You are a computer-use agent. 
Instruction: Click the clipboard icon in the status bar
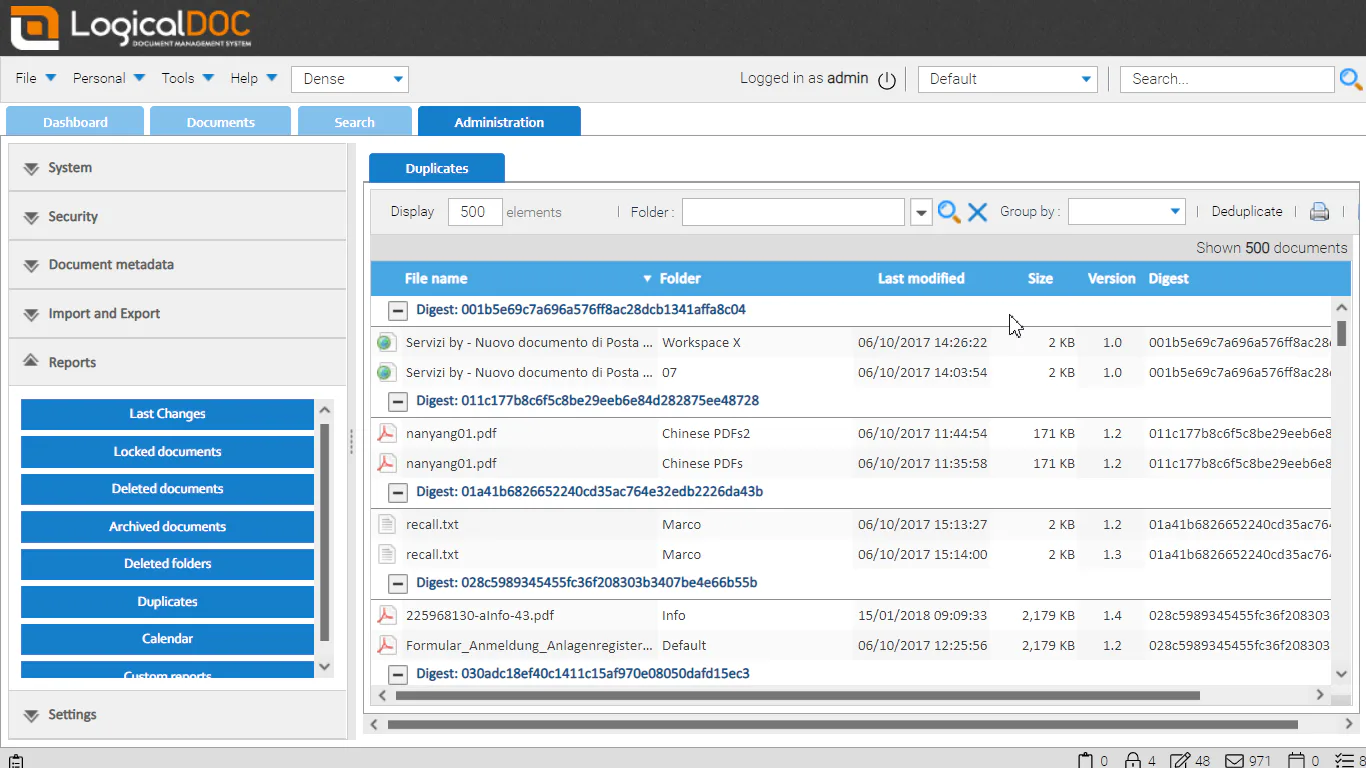click(15, 760)
